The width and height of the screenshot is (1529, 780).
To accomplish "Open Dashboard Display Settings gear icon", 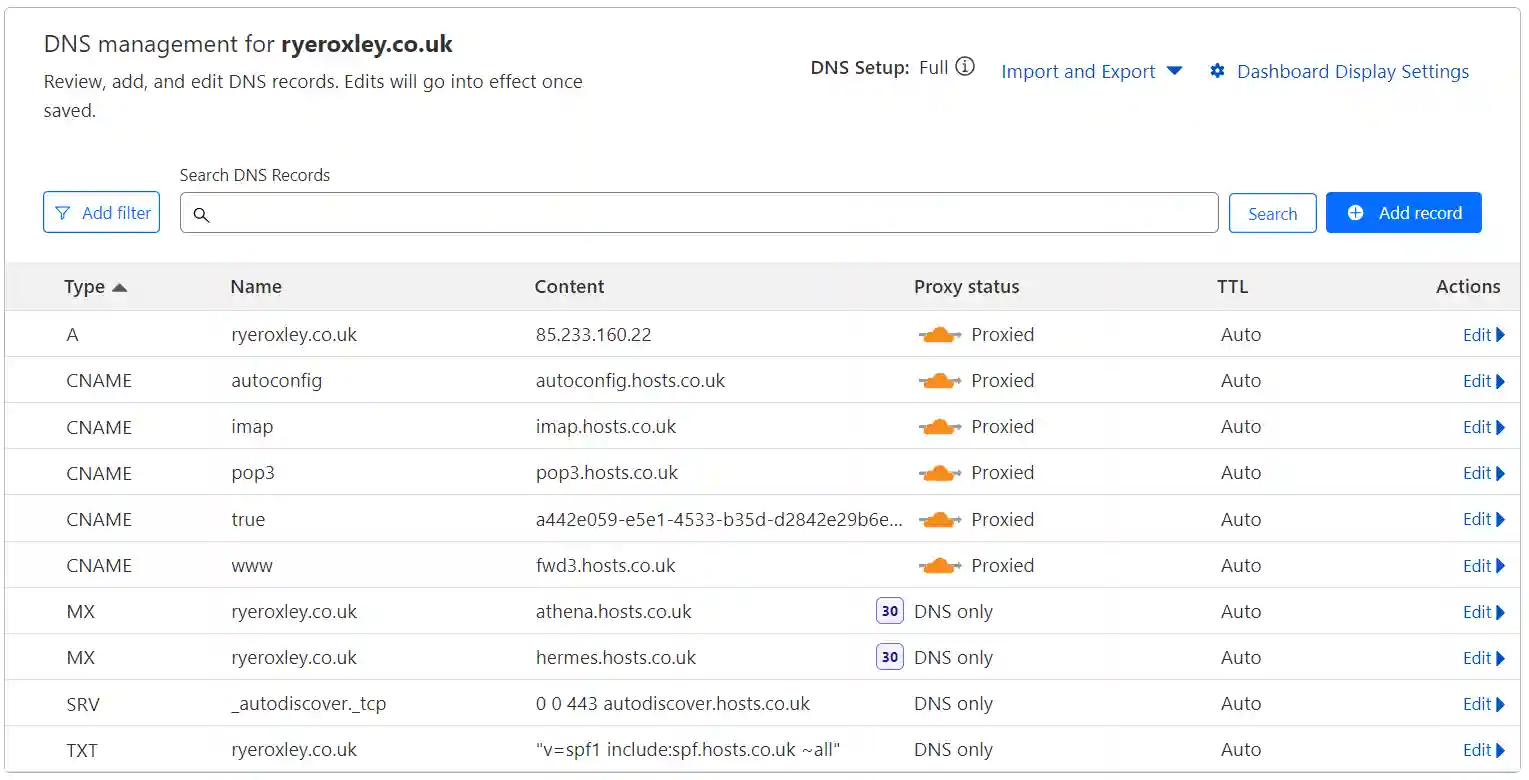I will point(1217,71).
